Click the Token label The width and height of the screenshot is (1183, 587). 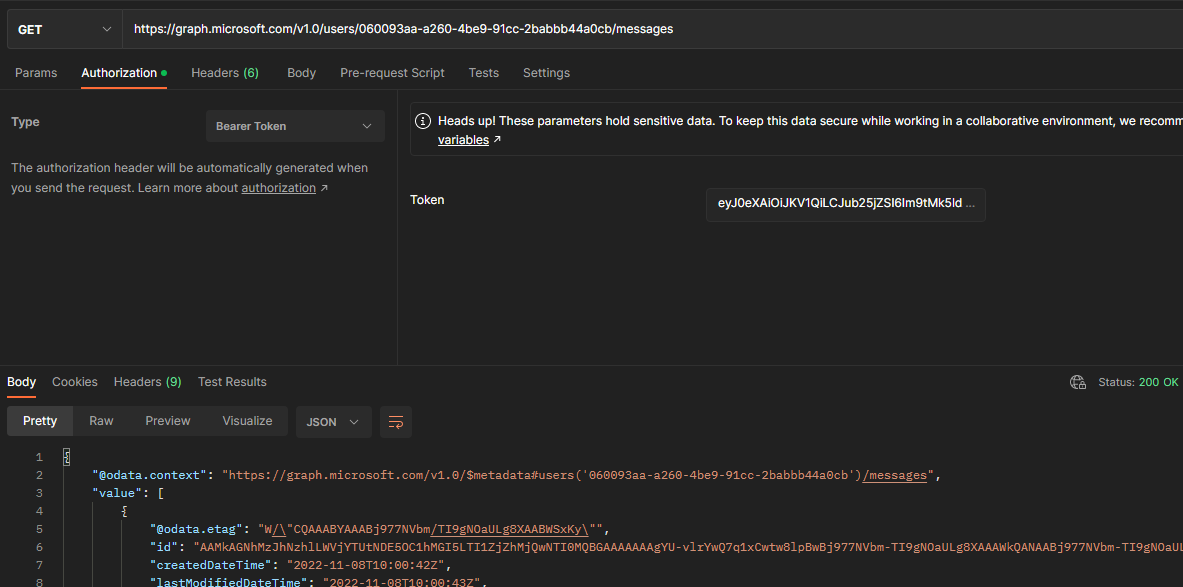[427, 200]
